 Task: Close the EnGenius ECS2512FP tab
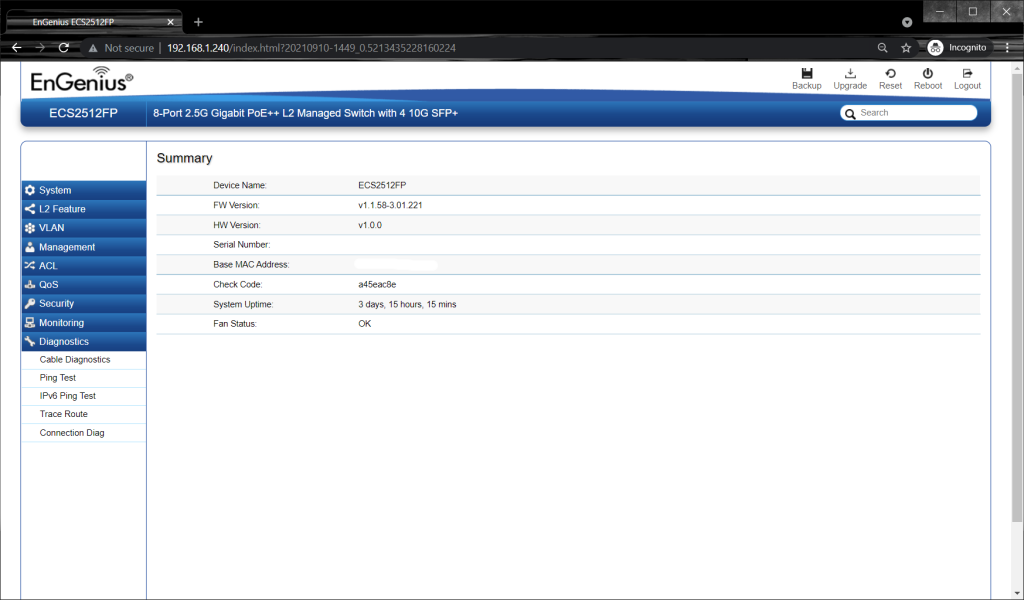point(170,22)
